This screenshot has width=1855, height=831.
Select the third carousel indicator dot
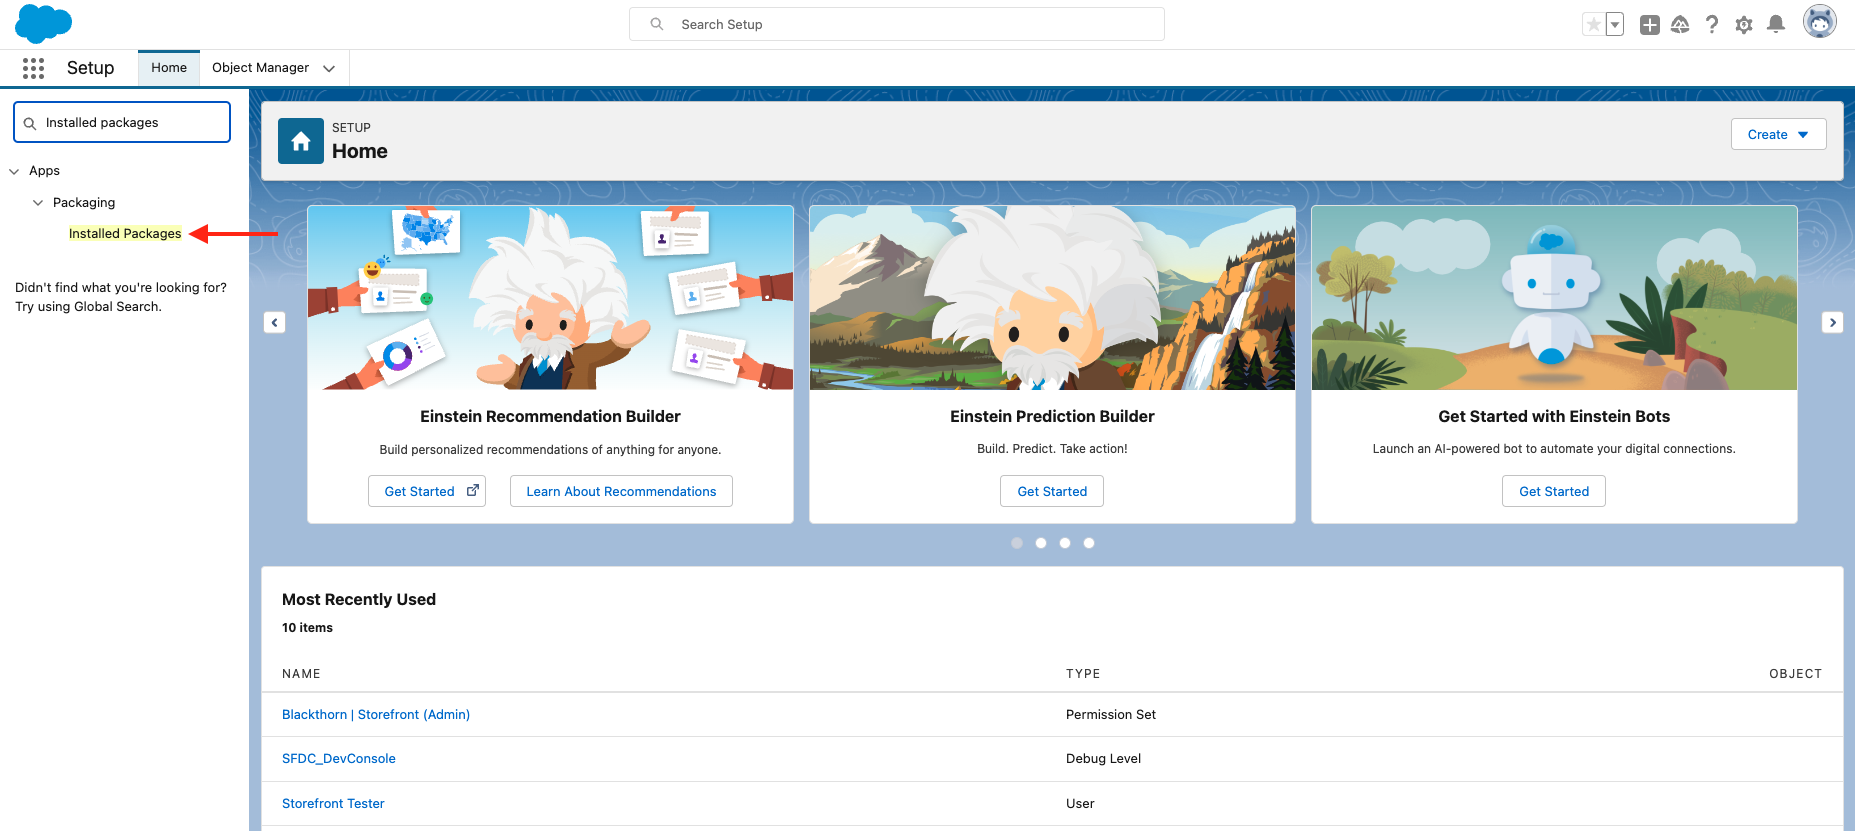pos(1065,543)
